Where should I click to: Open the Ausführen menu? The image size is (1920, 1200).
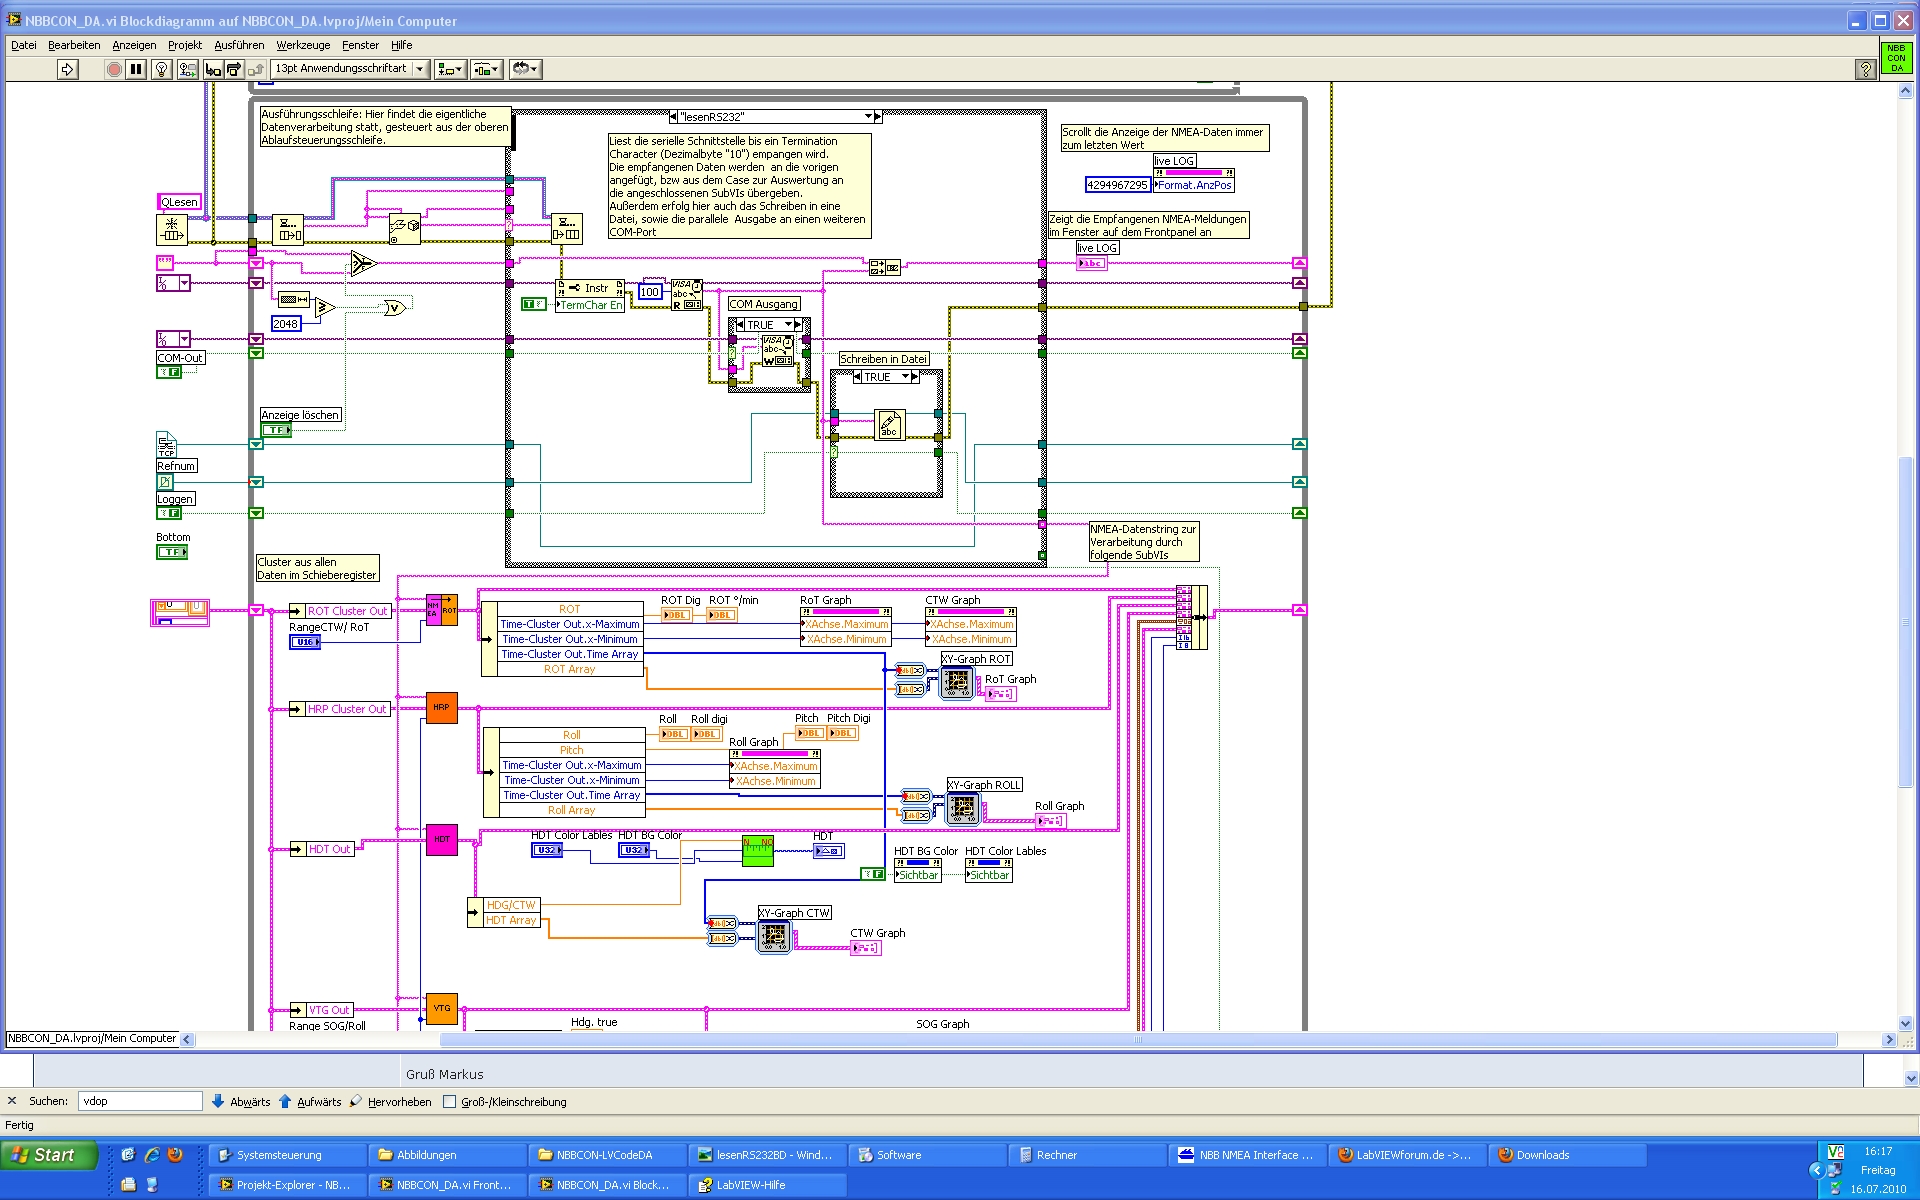click(239, 45)
